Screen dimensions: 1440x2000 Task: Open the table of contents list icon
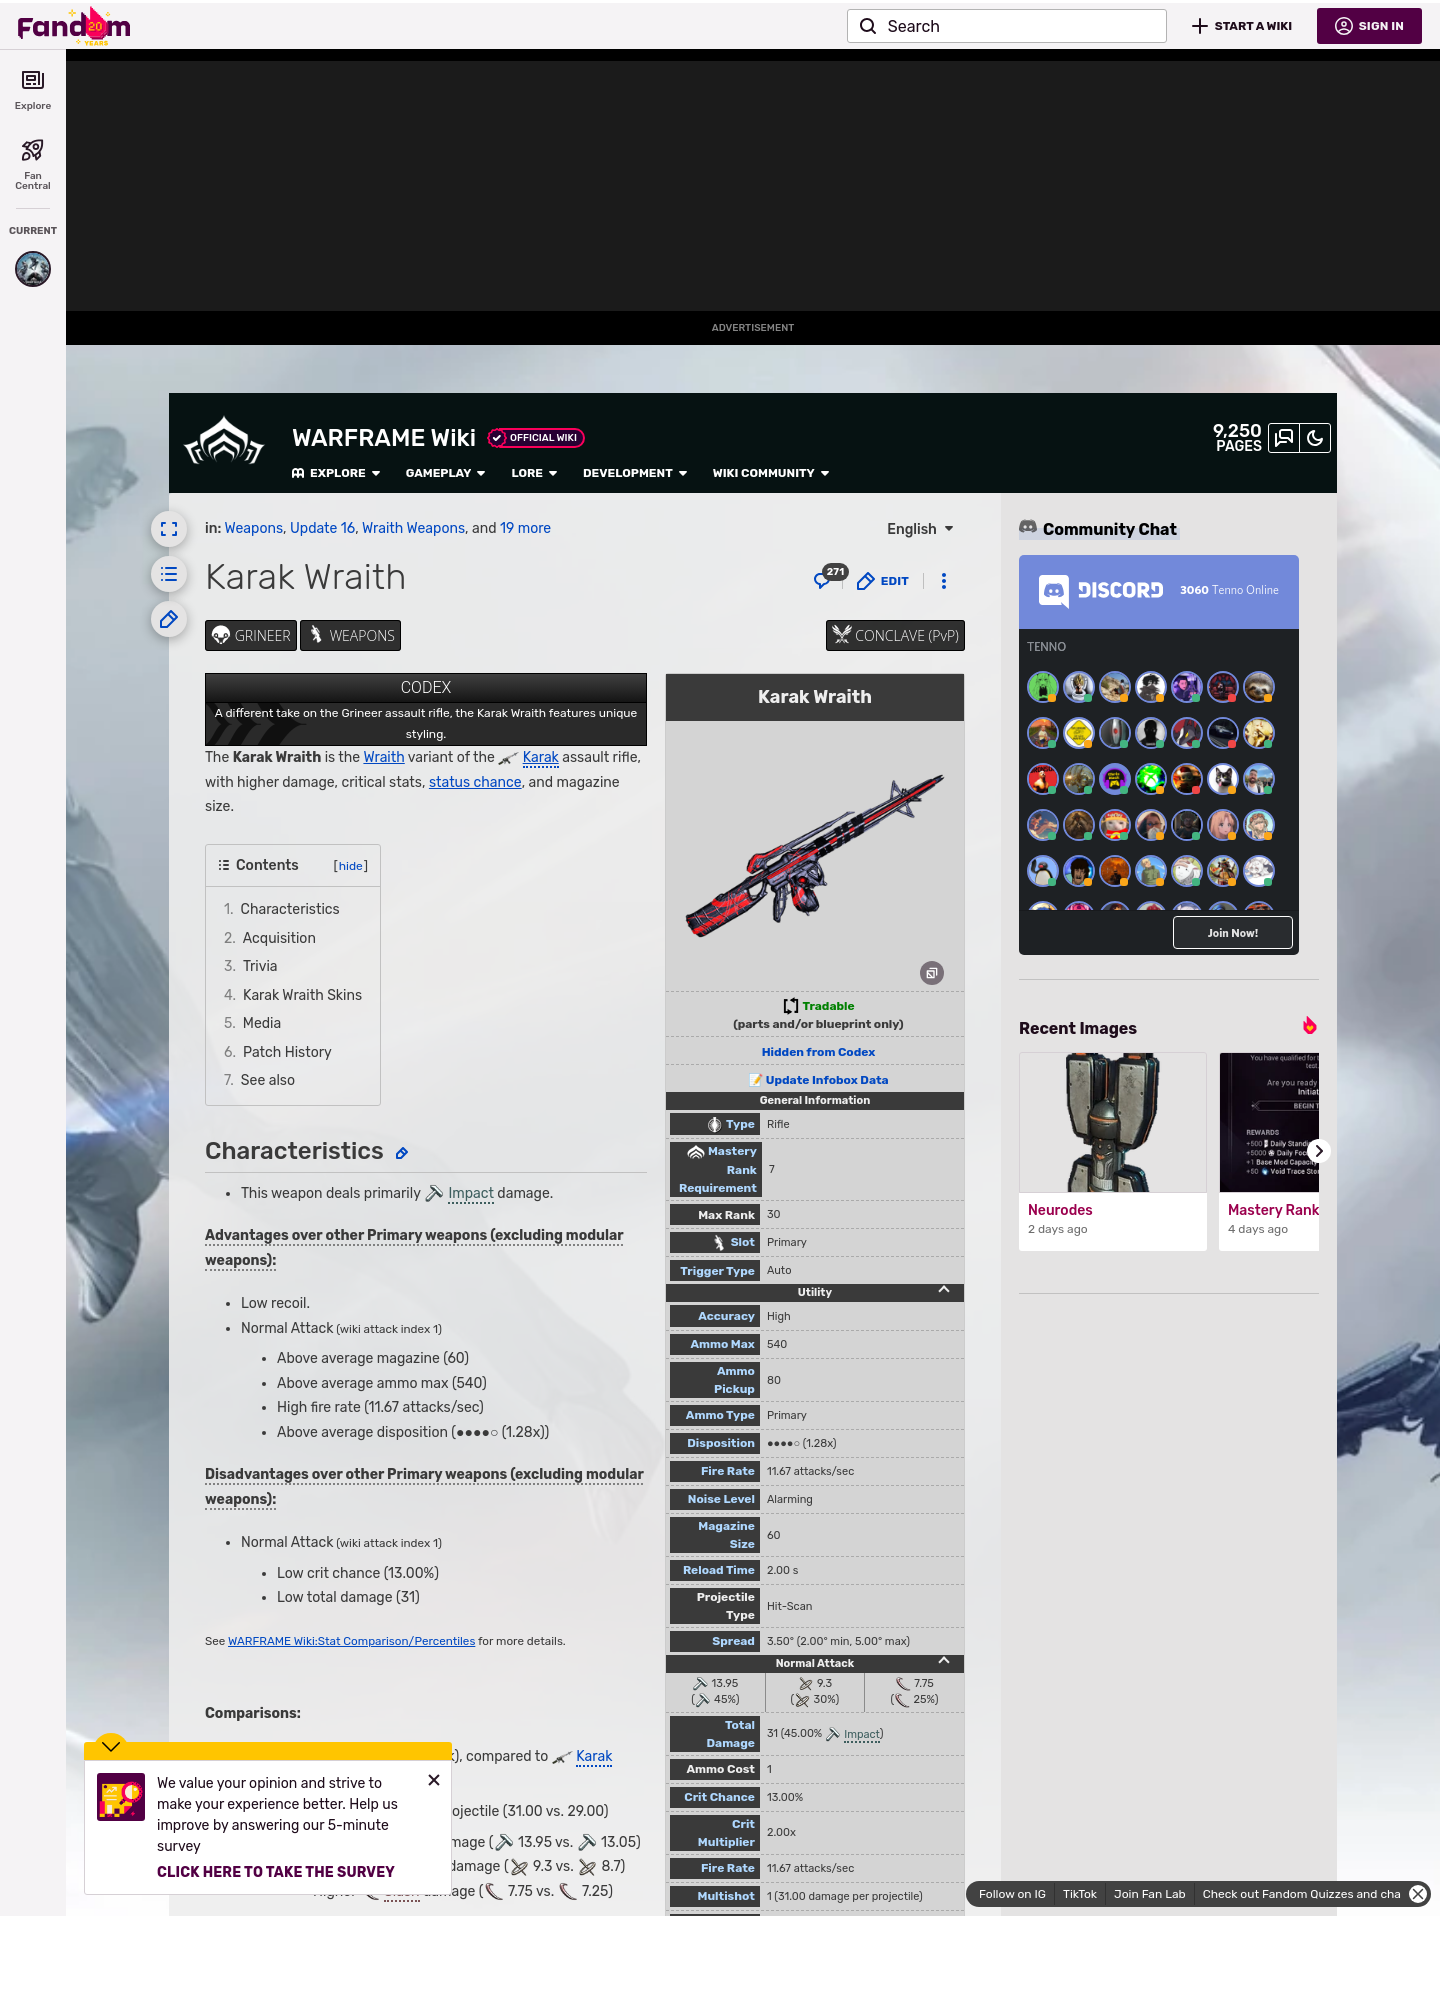[169, 574]
